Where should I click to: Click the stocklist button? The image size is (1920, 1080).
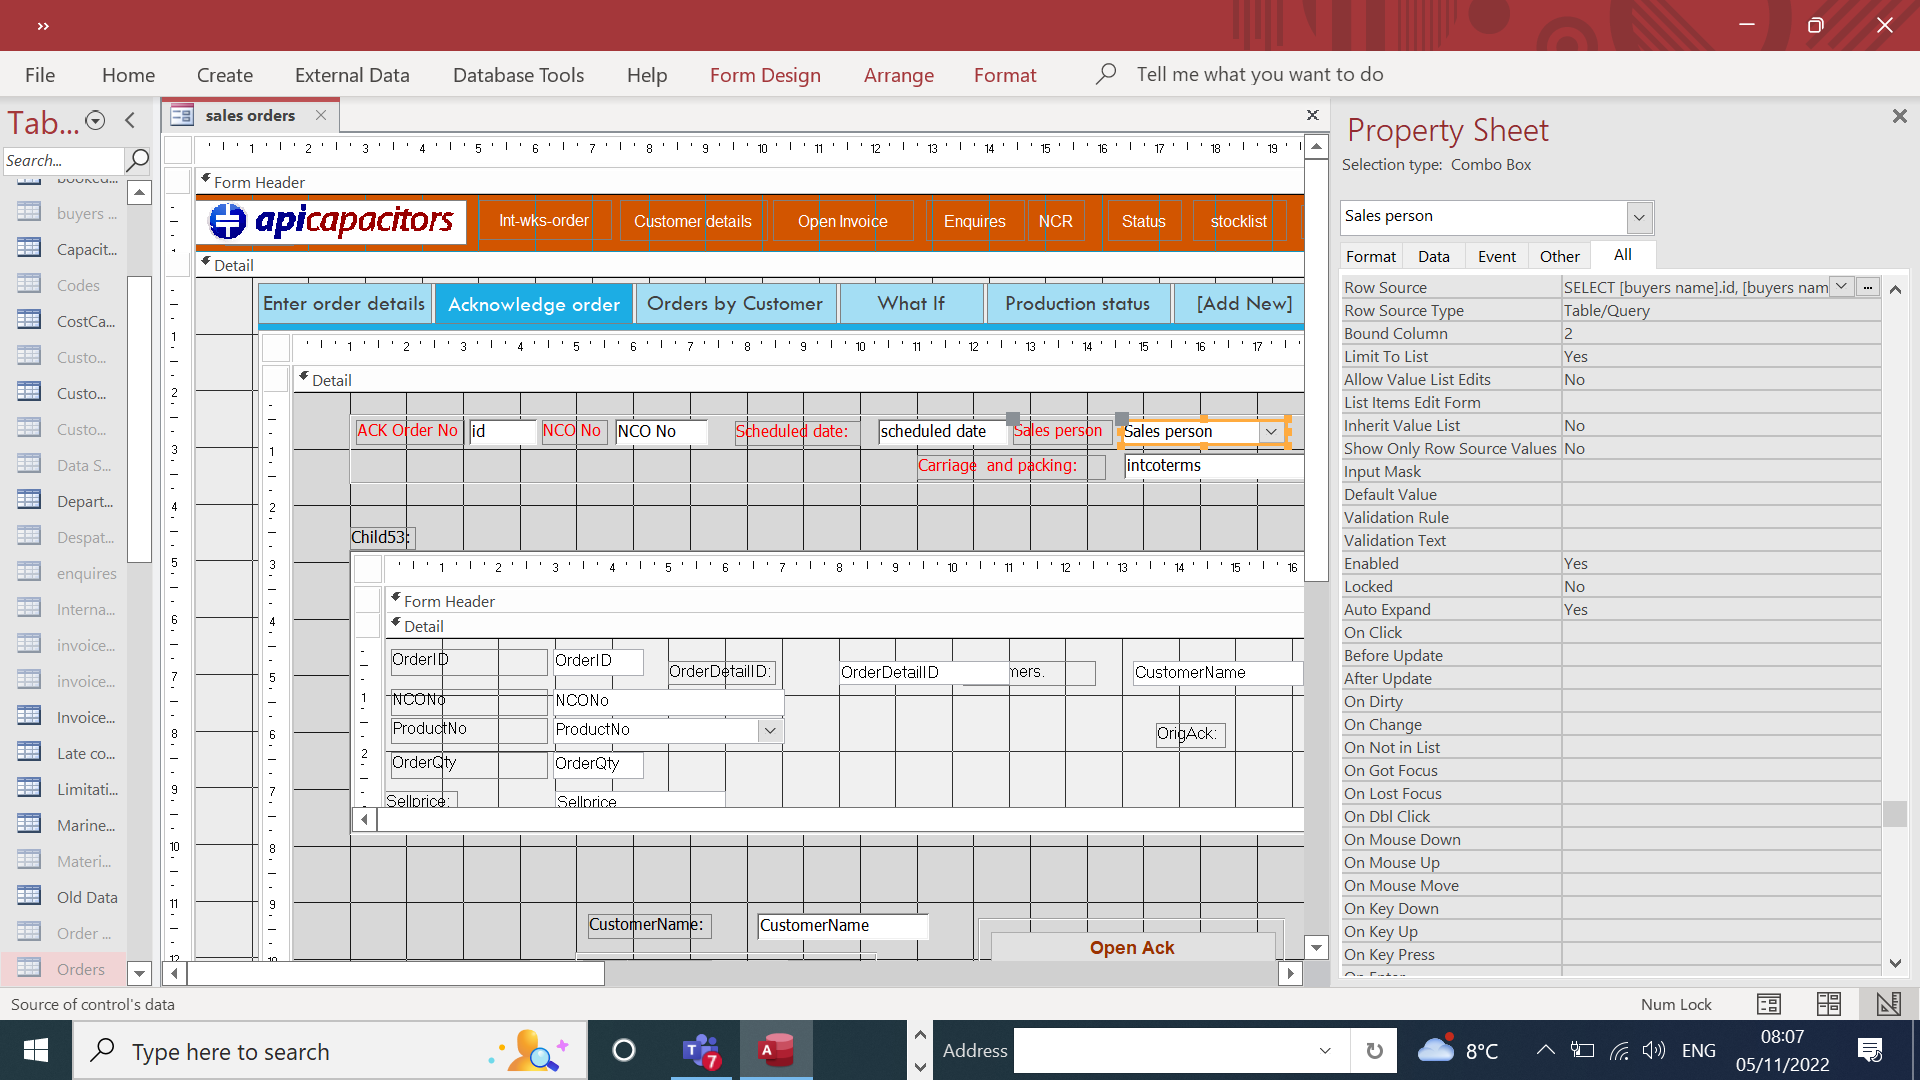point(1238,222)
